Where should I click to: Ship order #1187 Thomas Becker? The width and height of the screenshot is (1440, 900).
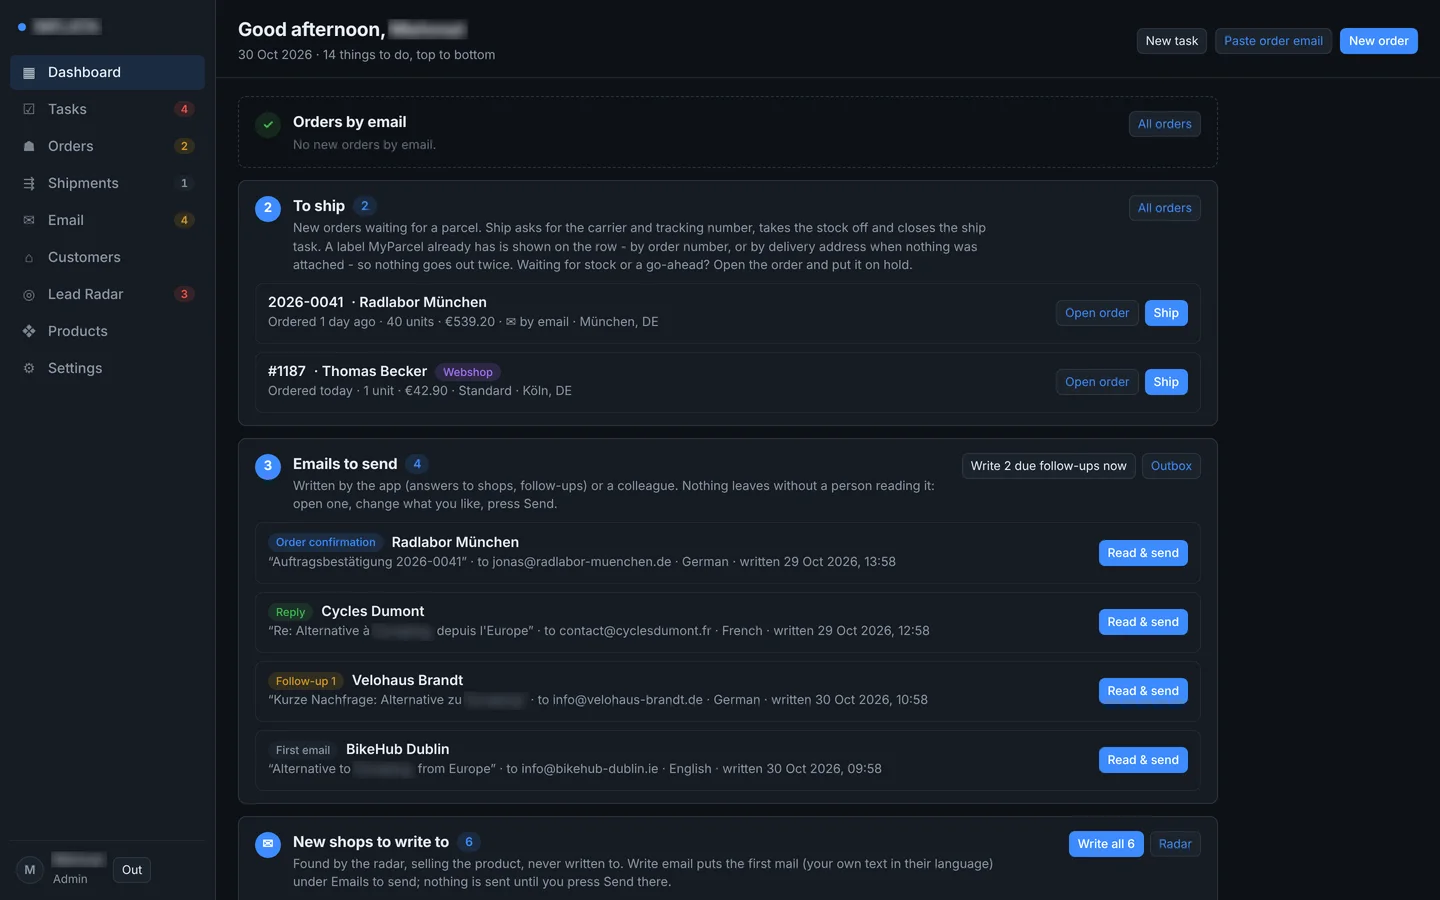[x=1166, y=382]
